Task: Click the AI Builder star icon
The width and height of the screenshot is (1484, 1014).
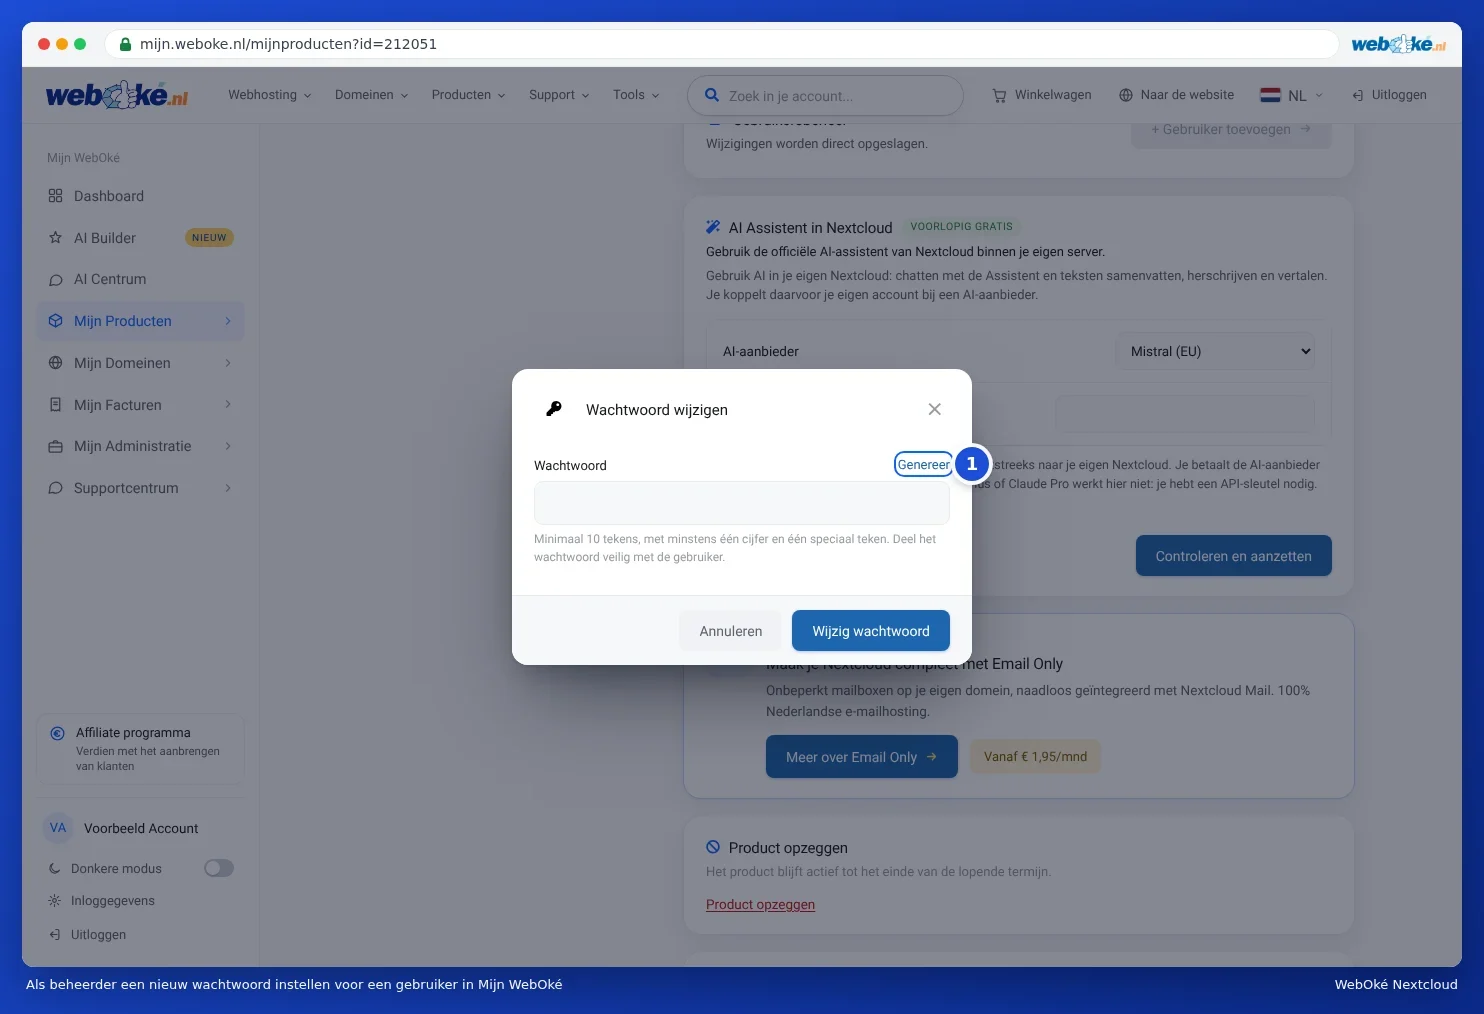Action: pos(55,238)
